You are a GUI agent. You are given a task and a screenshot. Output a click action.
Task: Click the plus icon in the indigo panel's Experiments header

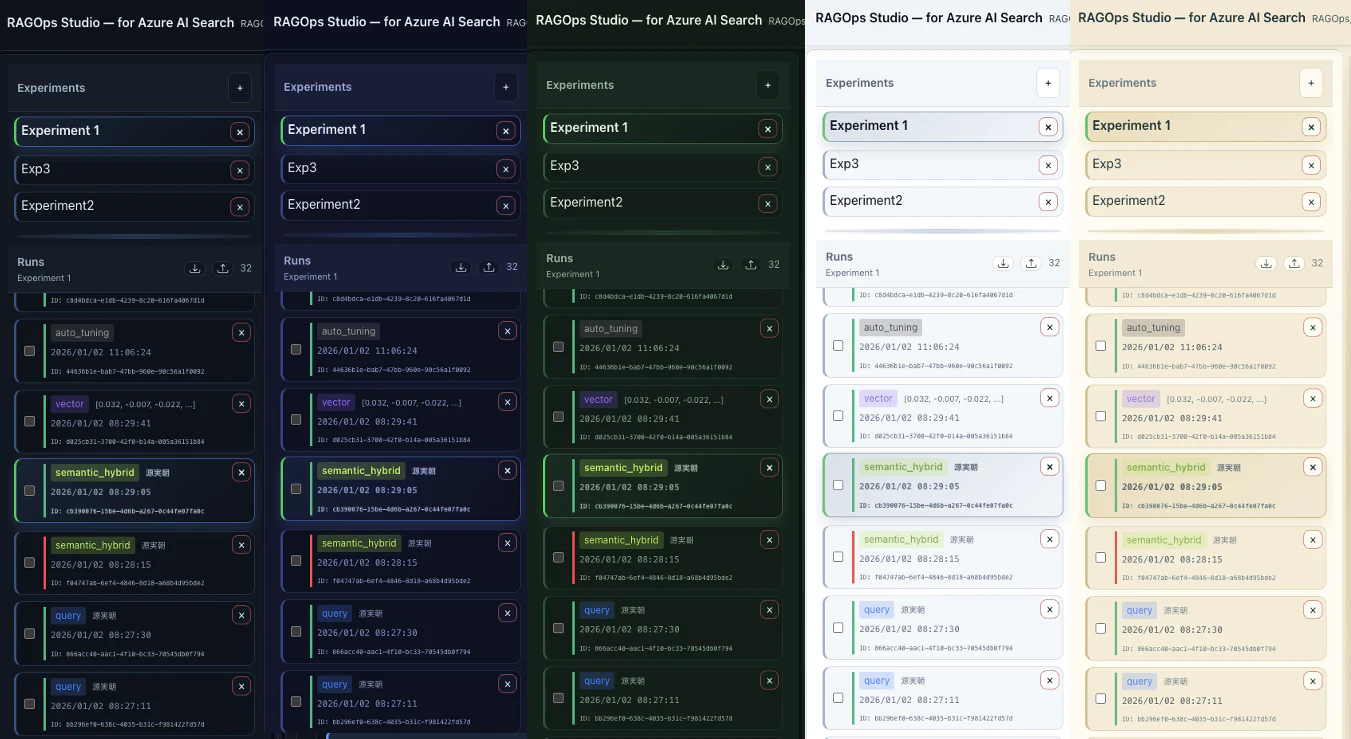506,87
